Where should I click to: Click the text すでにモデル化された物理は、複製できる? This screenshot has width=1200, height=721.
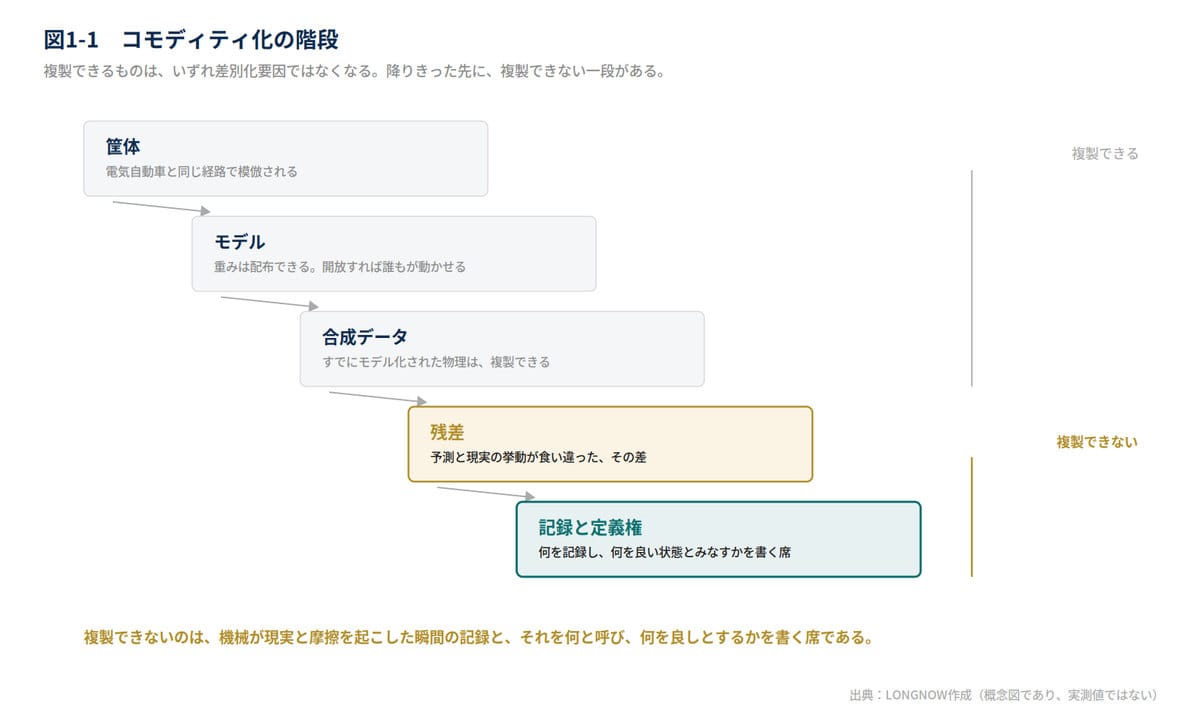pos(436,362)
